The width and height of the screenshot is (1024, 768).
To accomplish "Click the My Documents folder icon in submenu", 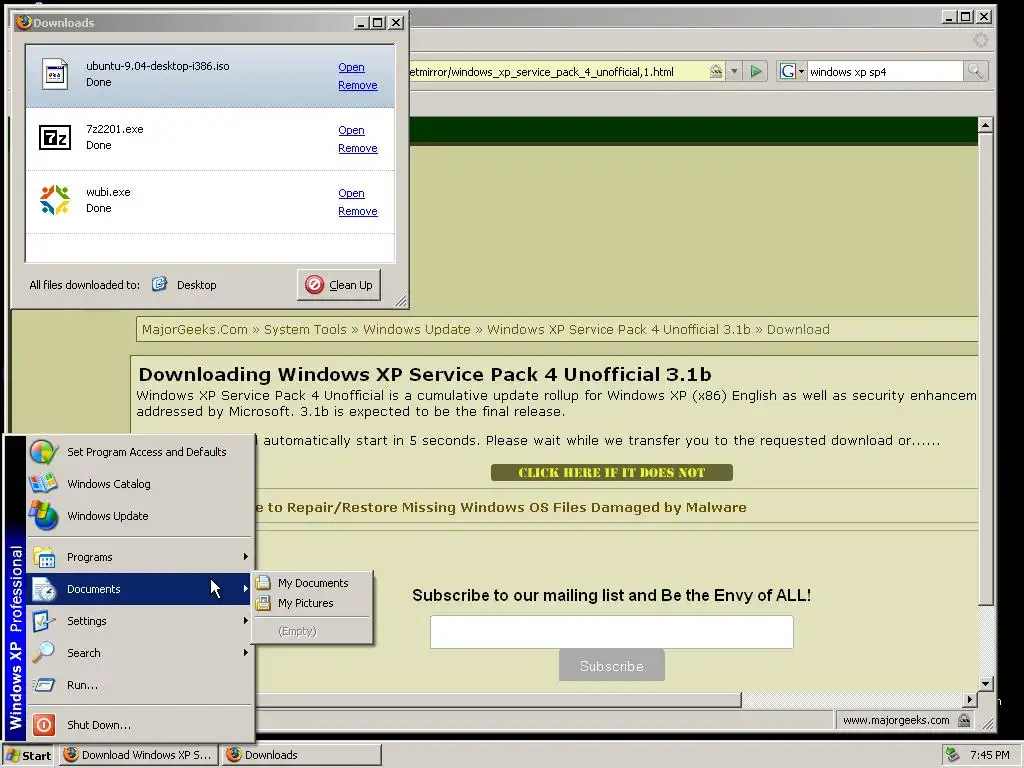I will [x=263, y=582].
